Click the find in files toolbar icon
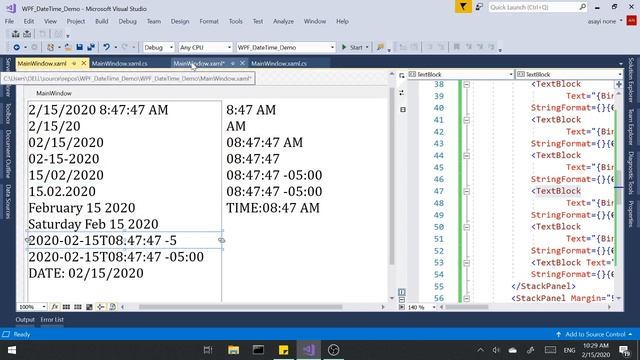 tap(380, 47)
